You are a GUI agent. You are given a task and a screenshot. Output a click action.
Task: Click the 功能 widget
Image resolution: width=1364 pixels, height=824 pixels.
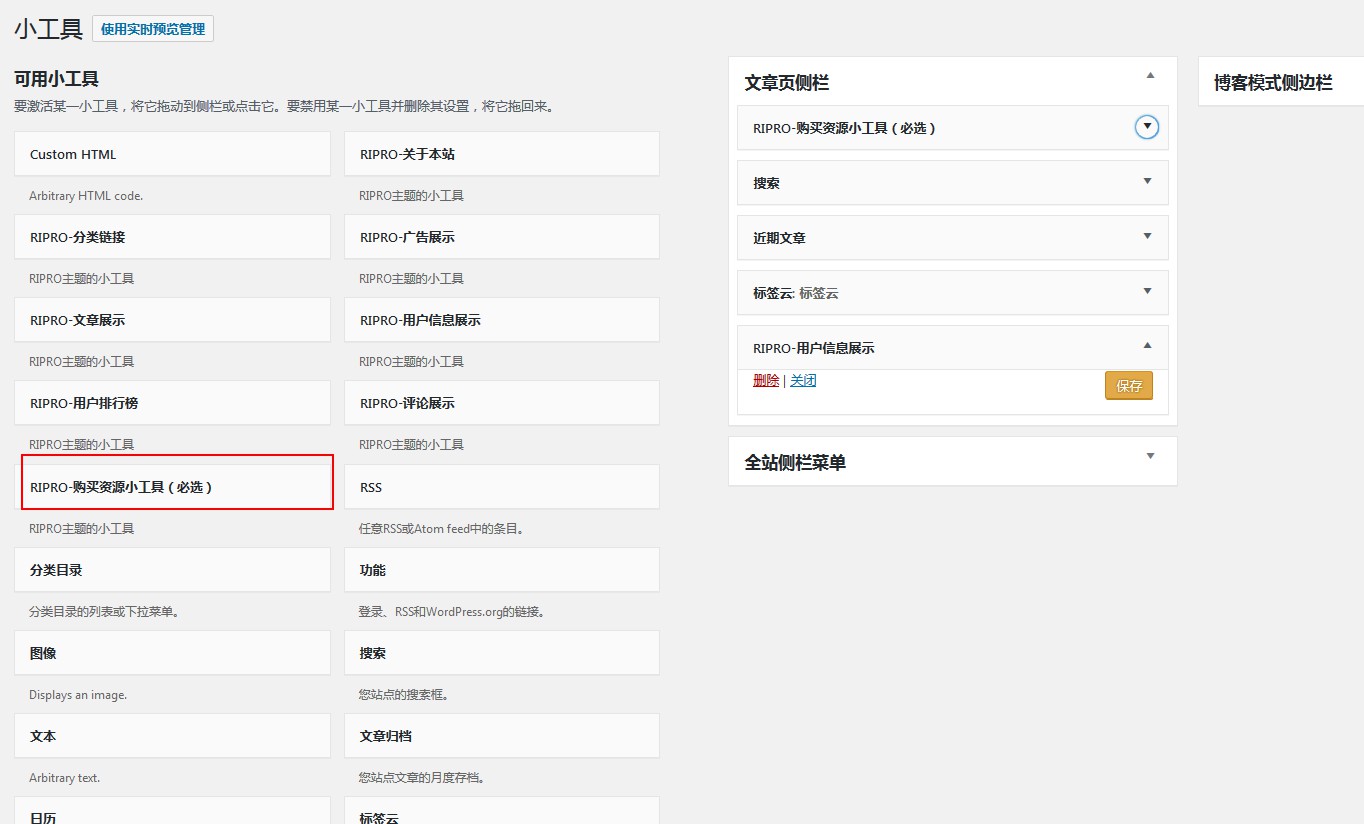coord(502,570)
